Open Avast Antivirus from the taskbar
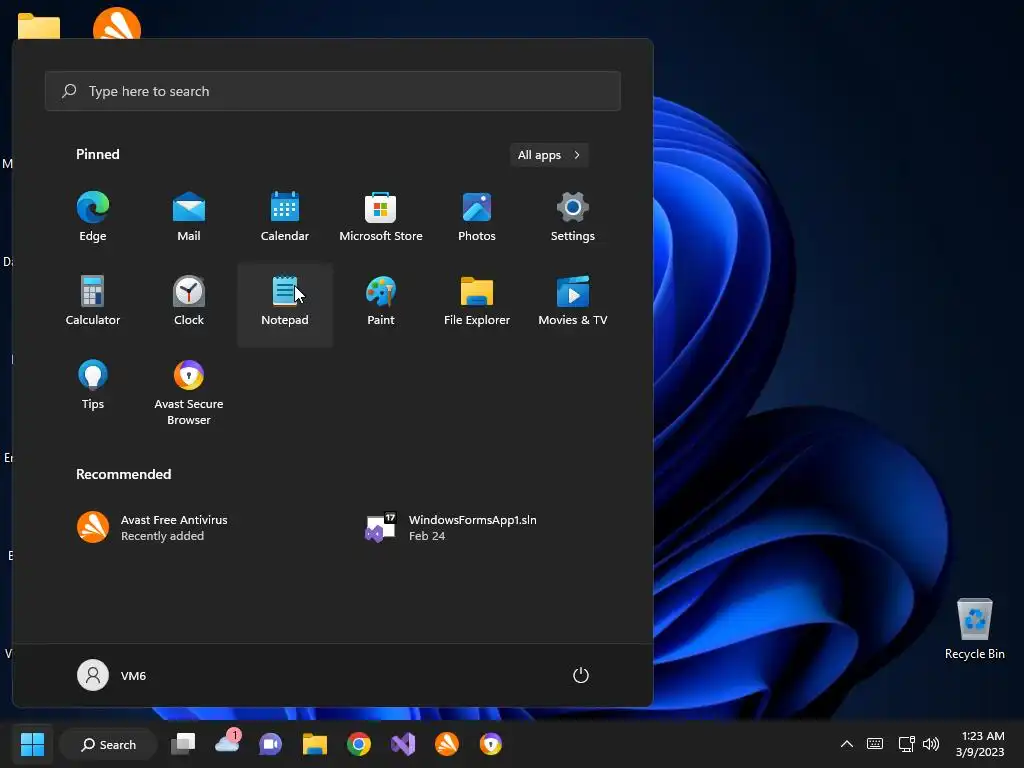Screen dimensions: 1024x768 point(447,744)
